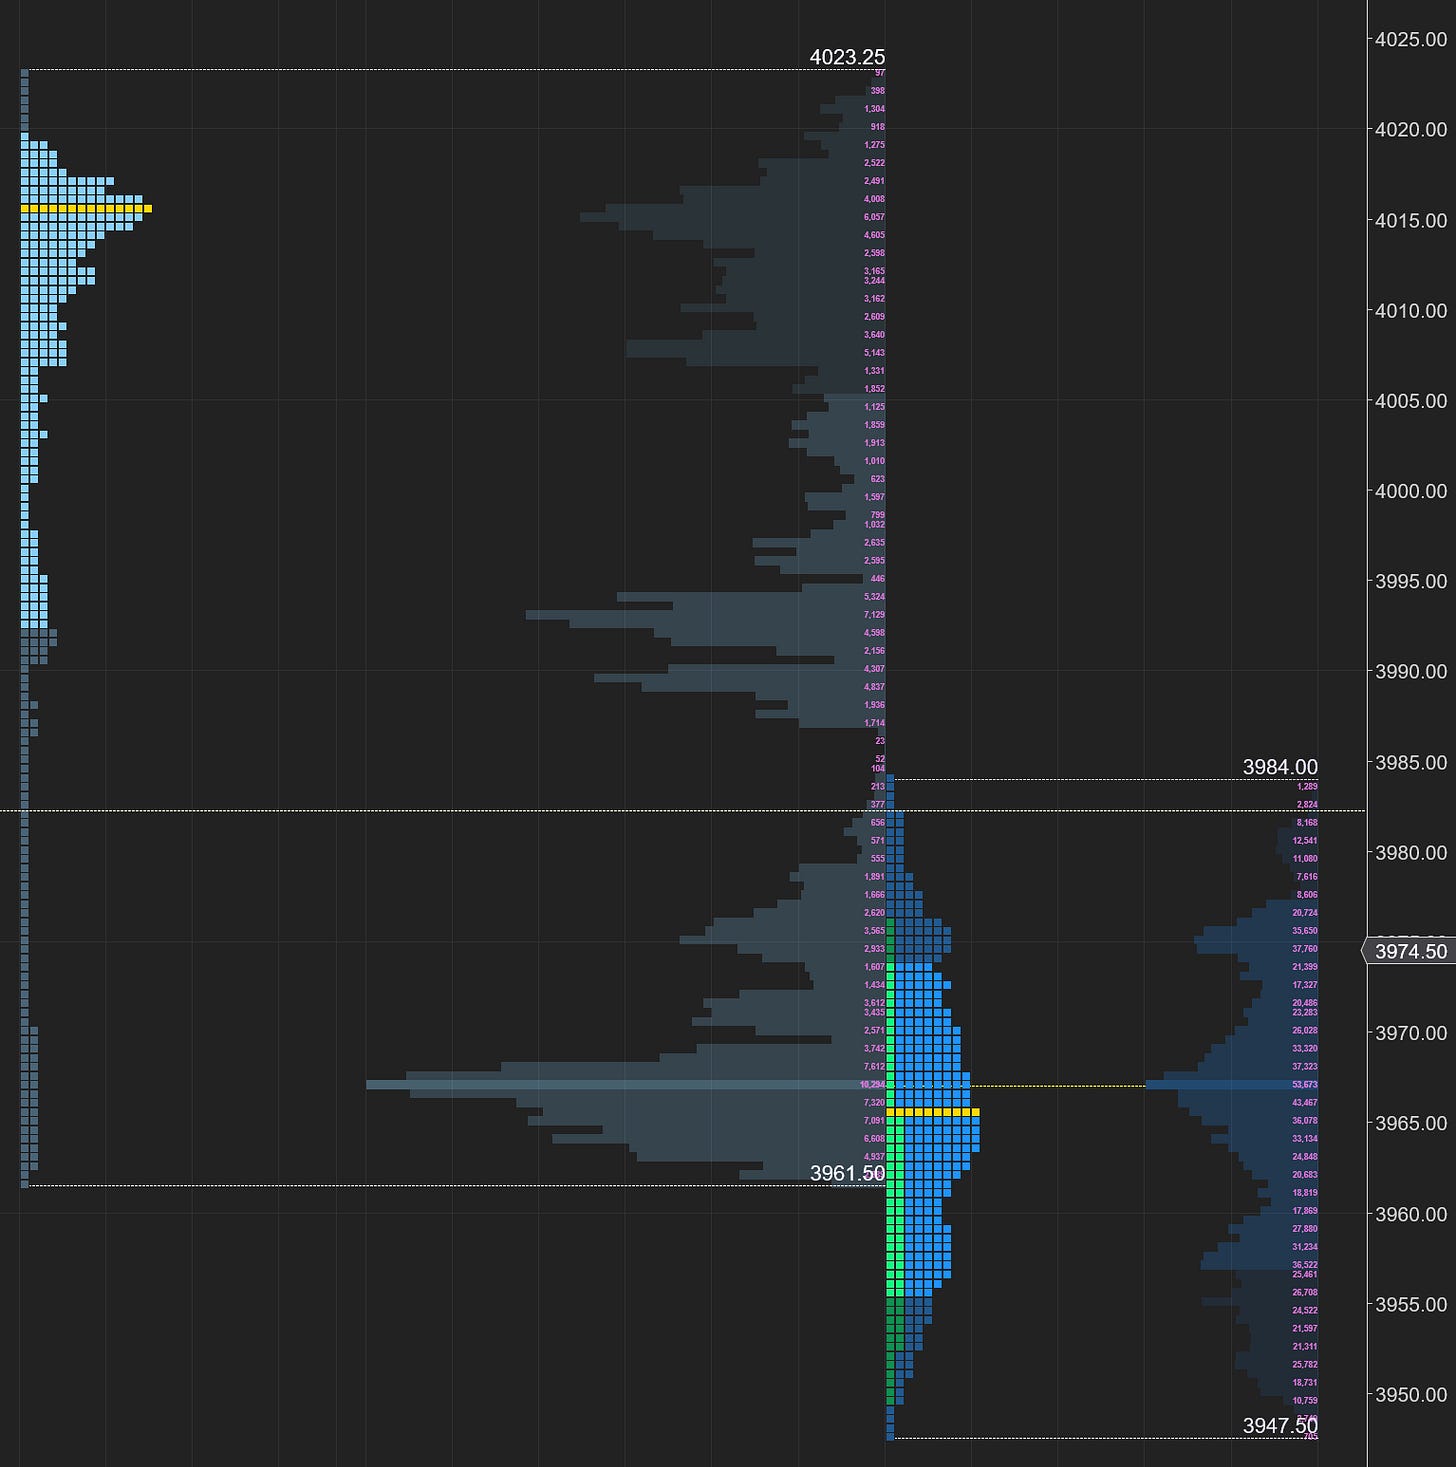Click the 6,608 volume value
This screenshot has width=1456, height=1467.
pyautogui.click(x=874, y=1139)
